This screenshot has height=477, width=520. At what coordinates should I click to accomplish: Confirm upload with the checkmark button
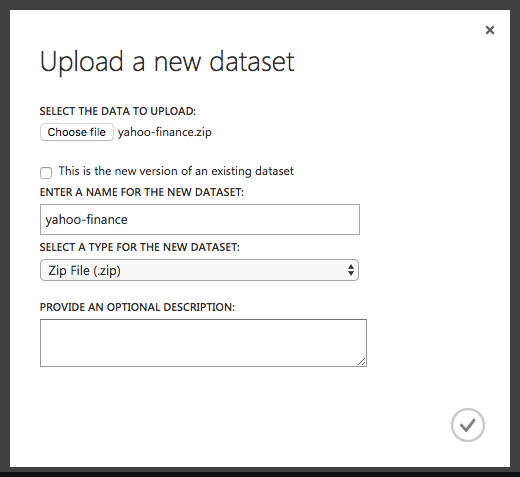tap(468, 425)
